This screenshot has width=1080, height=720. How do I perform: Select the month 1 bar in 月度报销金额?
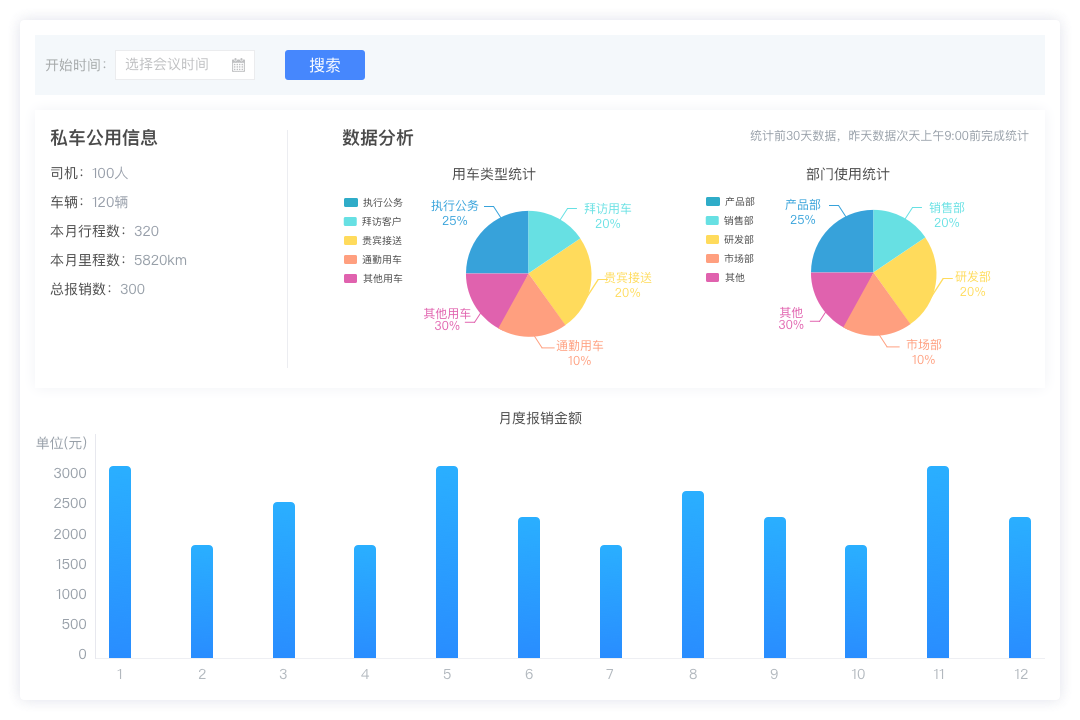pyautogui.click(x=120, y=562)
